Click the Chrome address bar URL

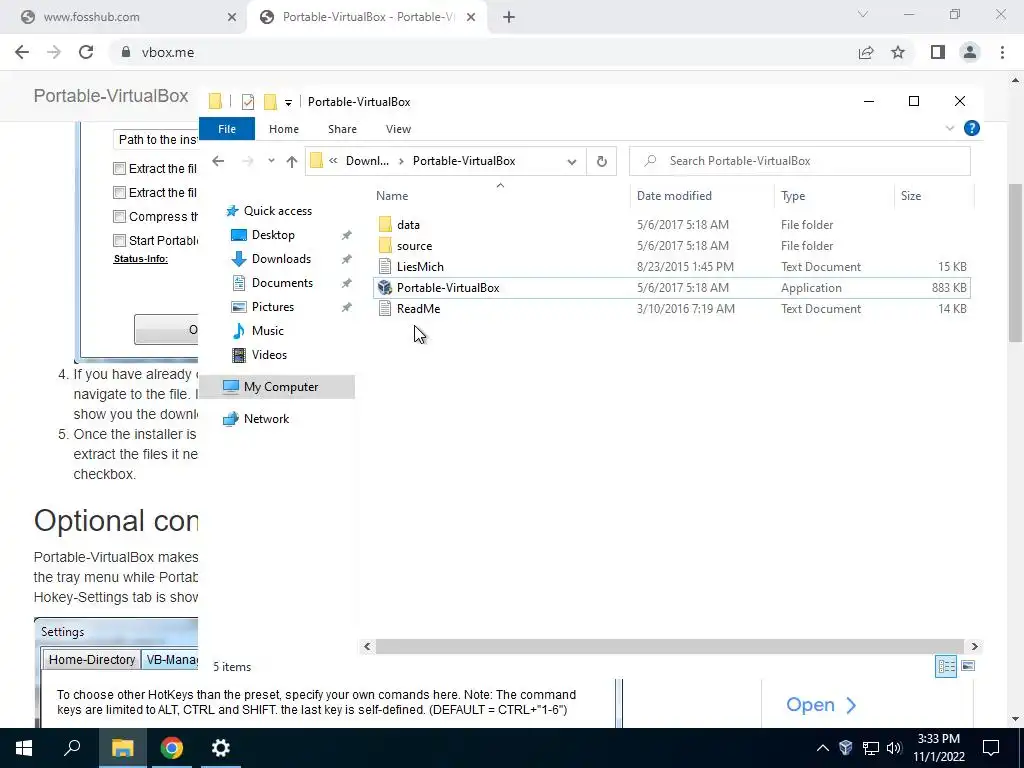tap(168, 52)
